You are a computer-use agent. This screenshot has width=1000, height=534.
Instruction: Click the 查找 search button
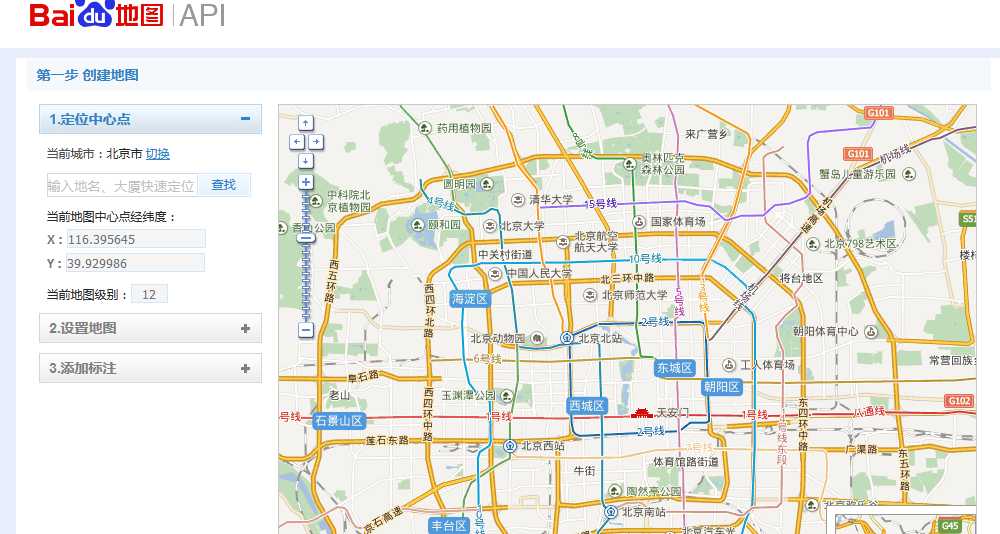[224, 185]
